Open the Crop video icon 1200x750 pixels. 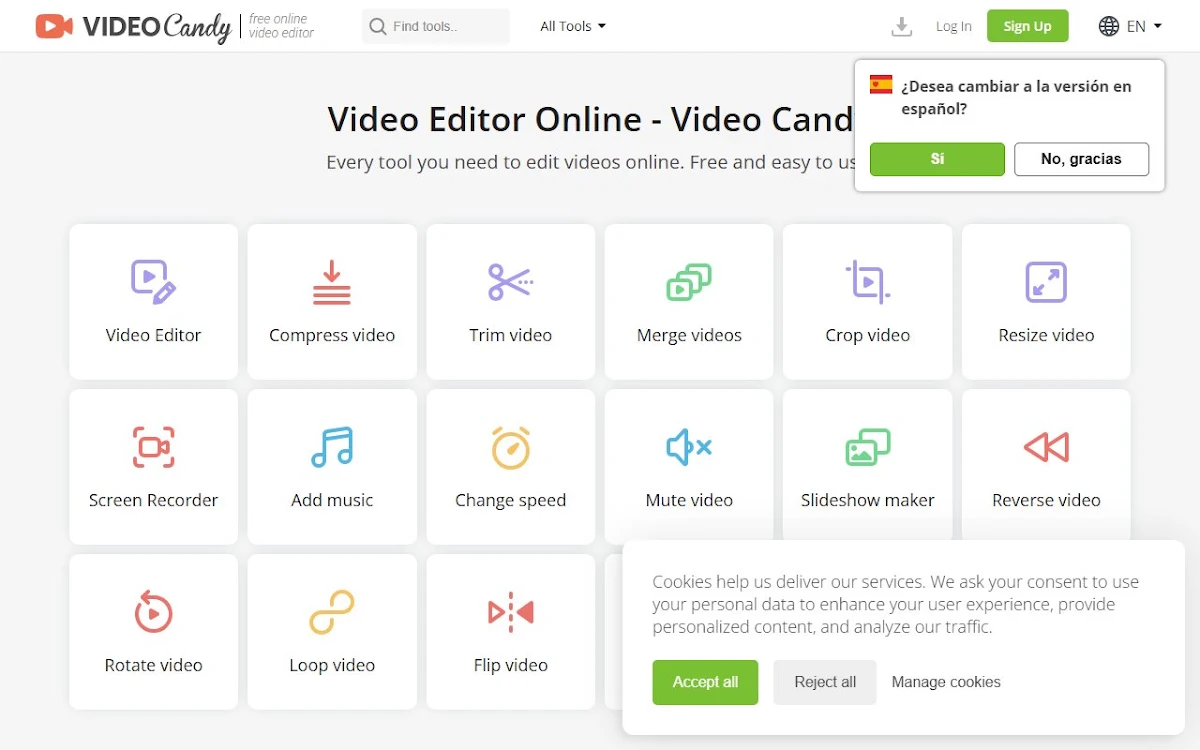[867, 282]
